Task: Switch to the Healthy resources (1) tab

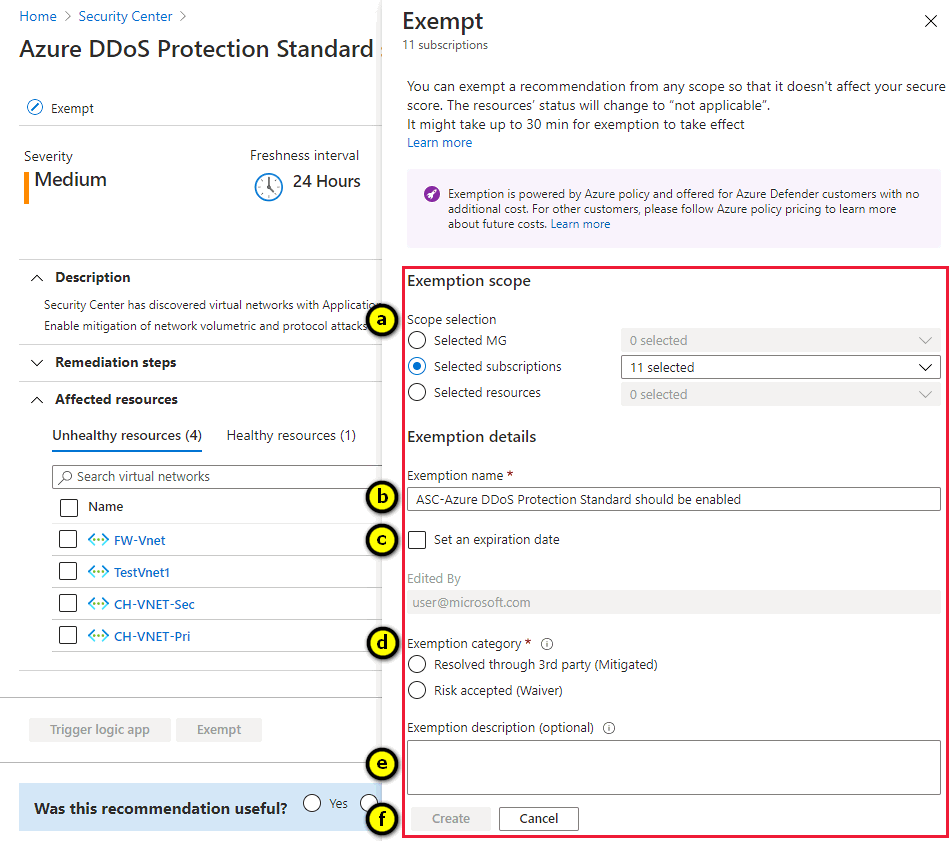Action: point(291,436)
